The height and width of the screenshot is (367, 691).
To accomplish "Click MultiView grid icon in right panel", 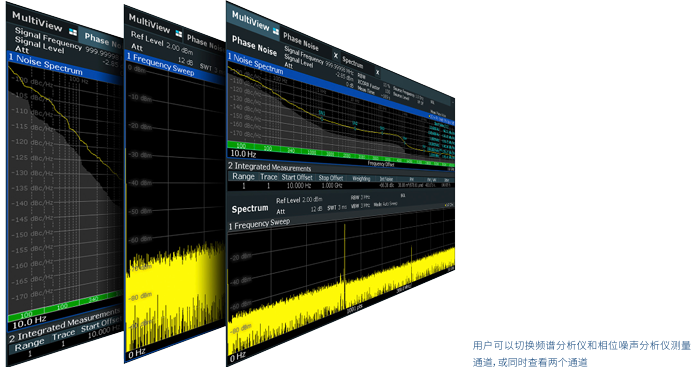I will click(x=275, y=31).
